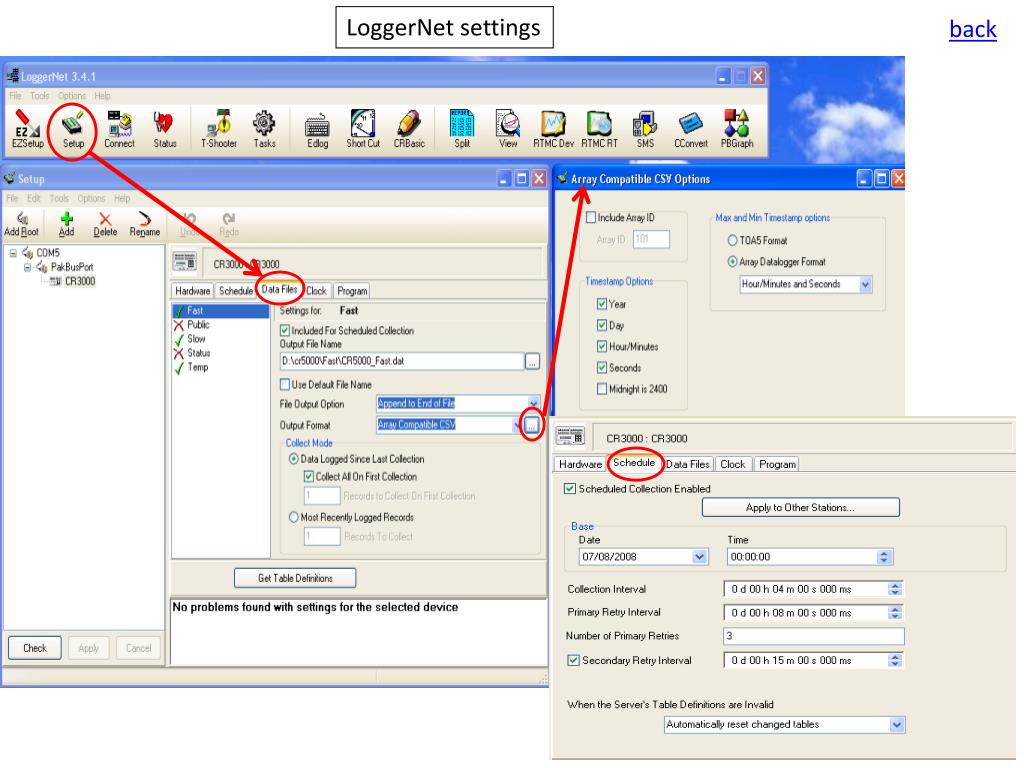This screenshot has width=1024, height=768.
Task: Select Most Recently Logged Records
Action: (x=294, y=517)
